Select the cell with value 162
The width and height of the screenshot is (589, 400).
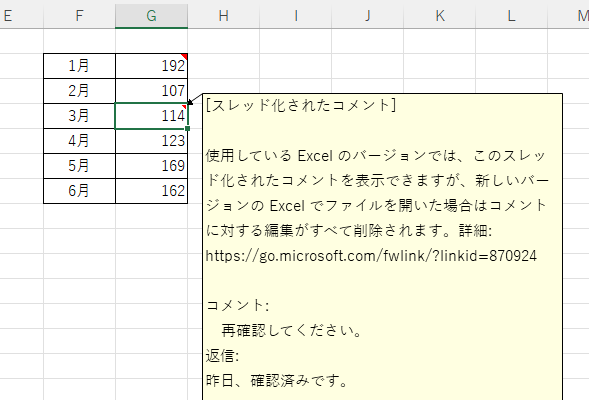151,191
